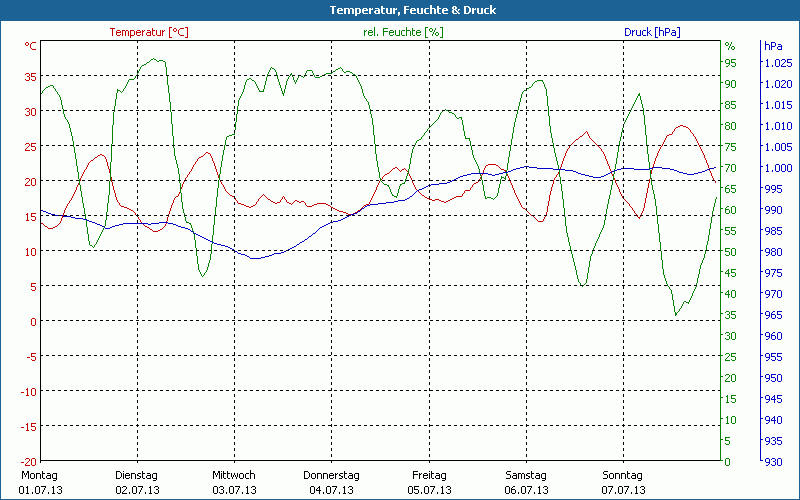The height and width of the screenshot is (500, 800).
Task: Click the '990' pressure axis value
Action: coord(773,210)
